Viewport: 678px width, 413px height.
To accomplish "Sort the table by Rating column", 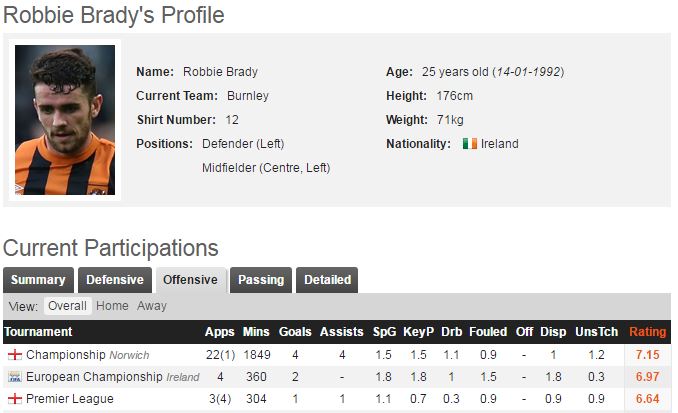I will point(648,332).
